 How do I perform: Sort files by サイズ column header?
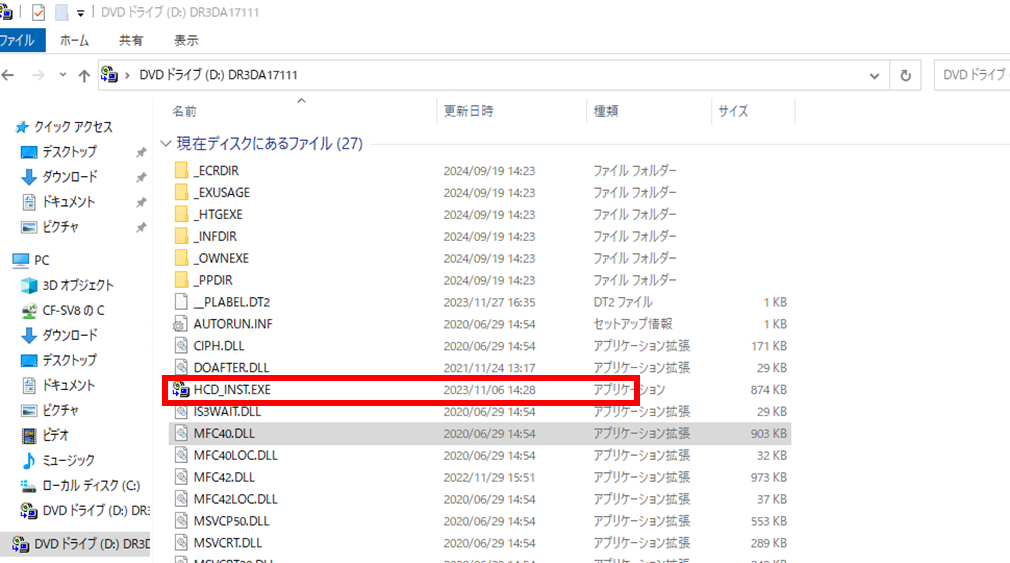click(732, 111)
